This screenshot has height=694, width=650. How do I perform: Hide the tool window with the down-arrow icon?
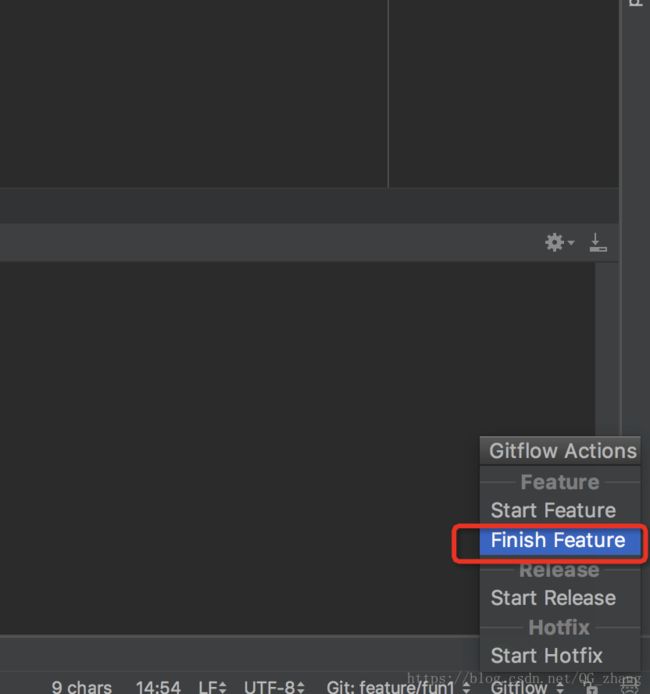tap(598, 243)
